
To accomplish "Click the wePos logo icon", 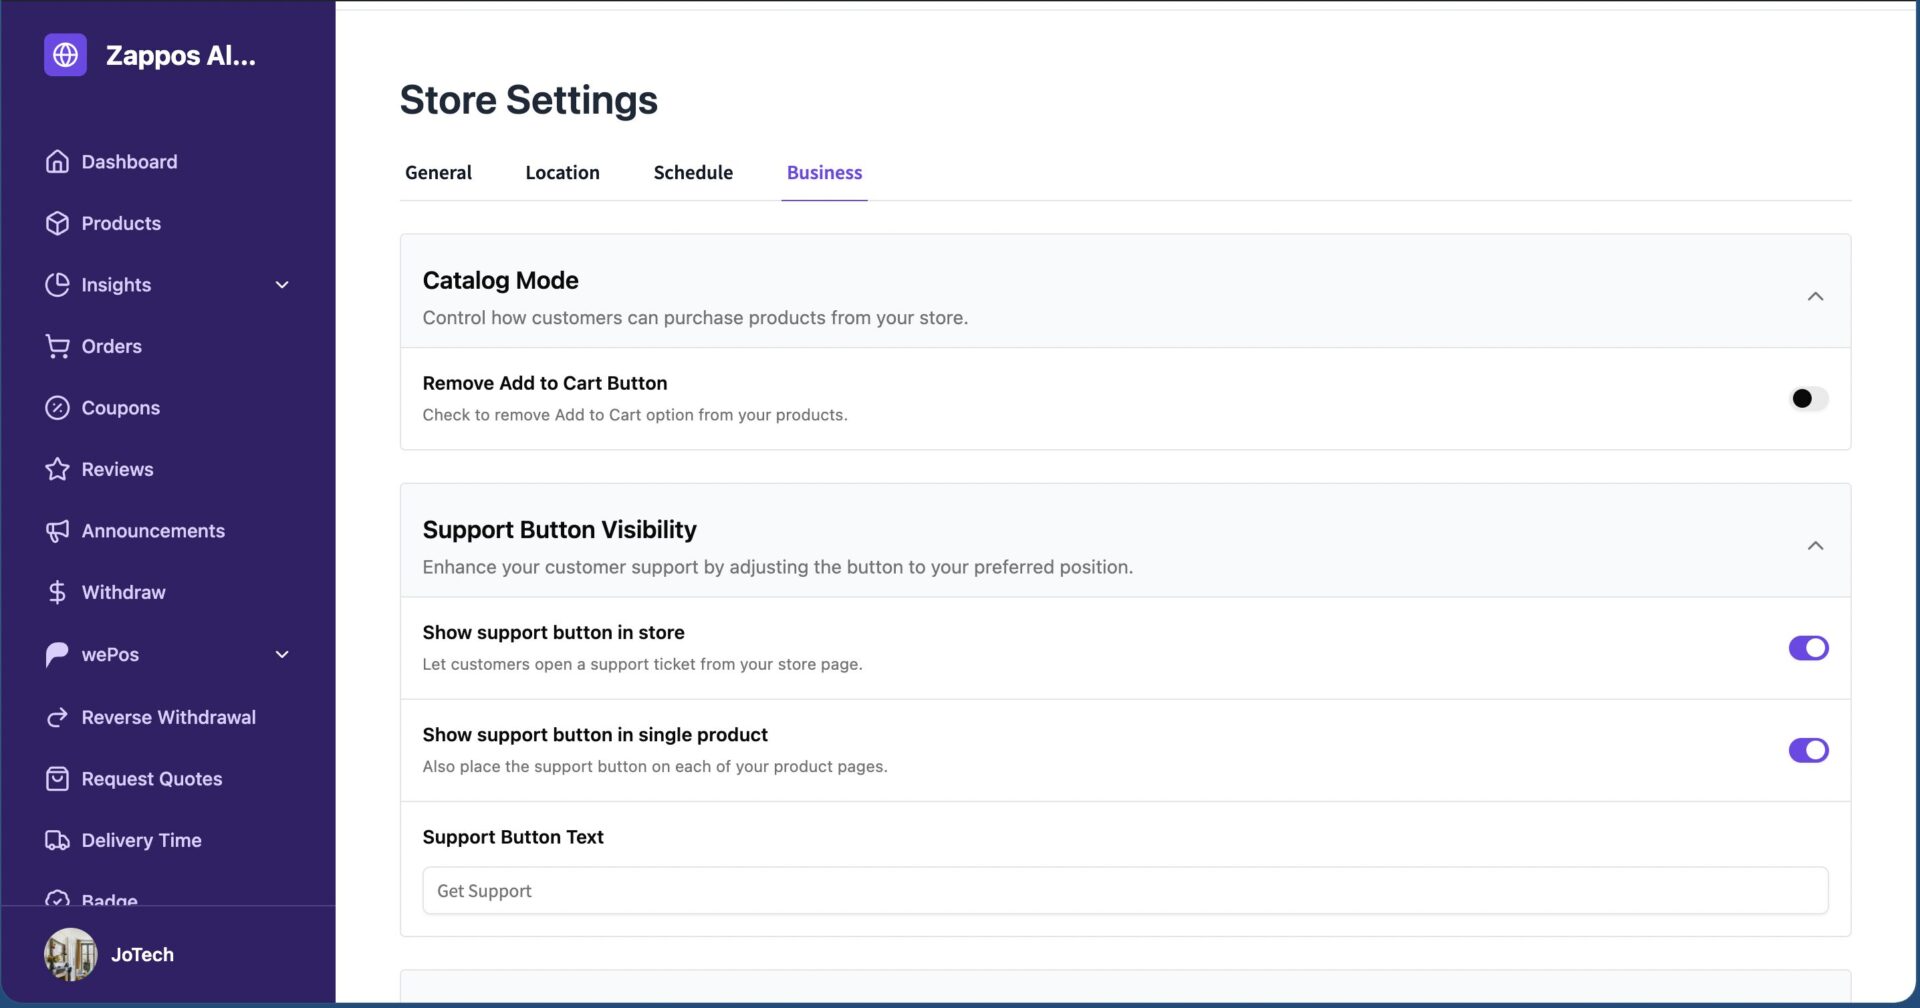I will [x=57, y=654].
